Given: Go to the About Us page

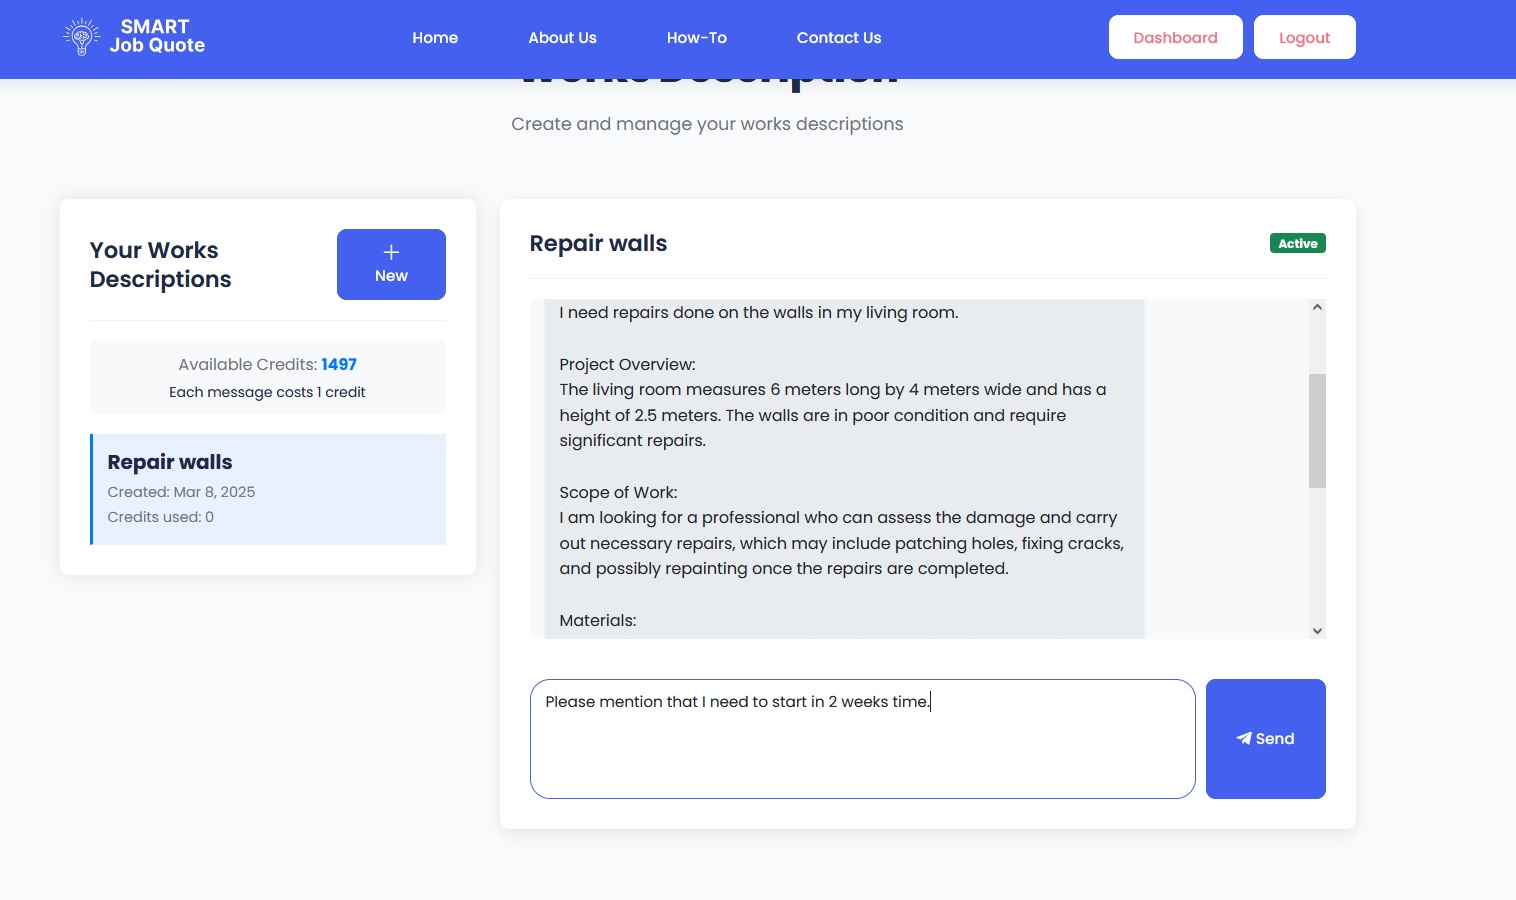Looking at the screenshot, I should [562, 38].
